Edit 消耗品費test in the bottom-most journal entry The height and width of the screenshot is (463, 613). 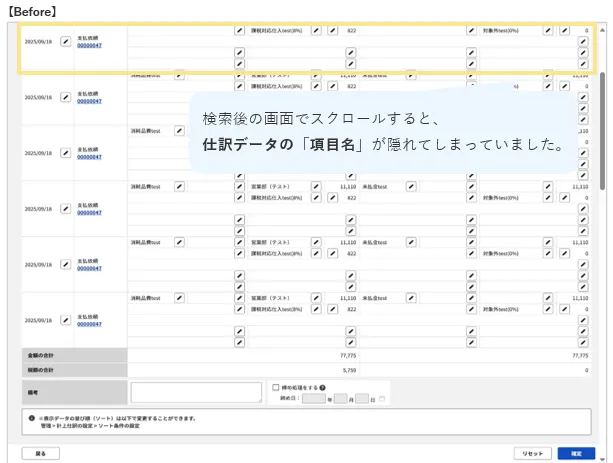179,298
